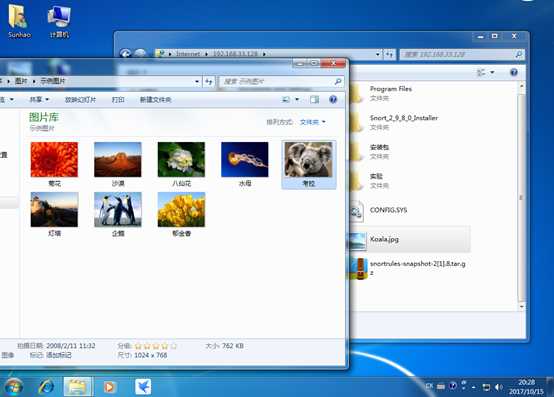Open the view options arrow in the pictures window

(297, 100)
